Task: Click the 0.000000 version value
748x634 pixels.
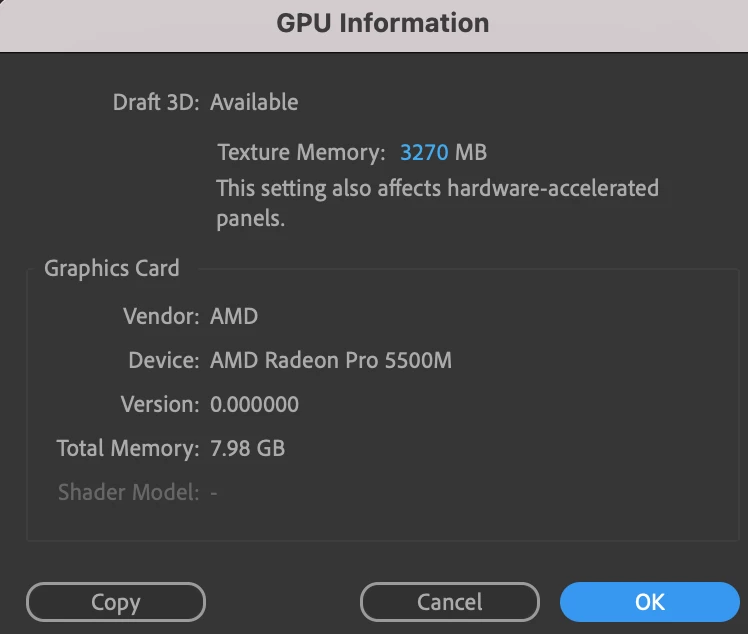Action: click(x=255, y=405)
